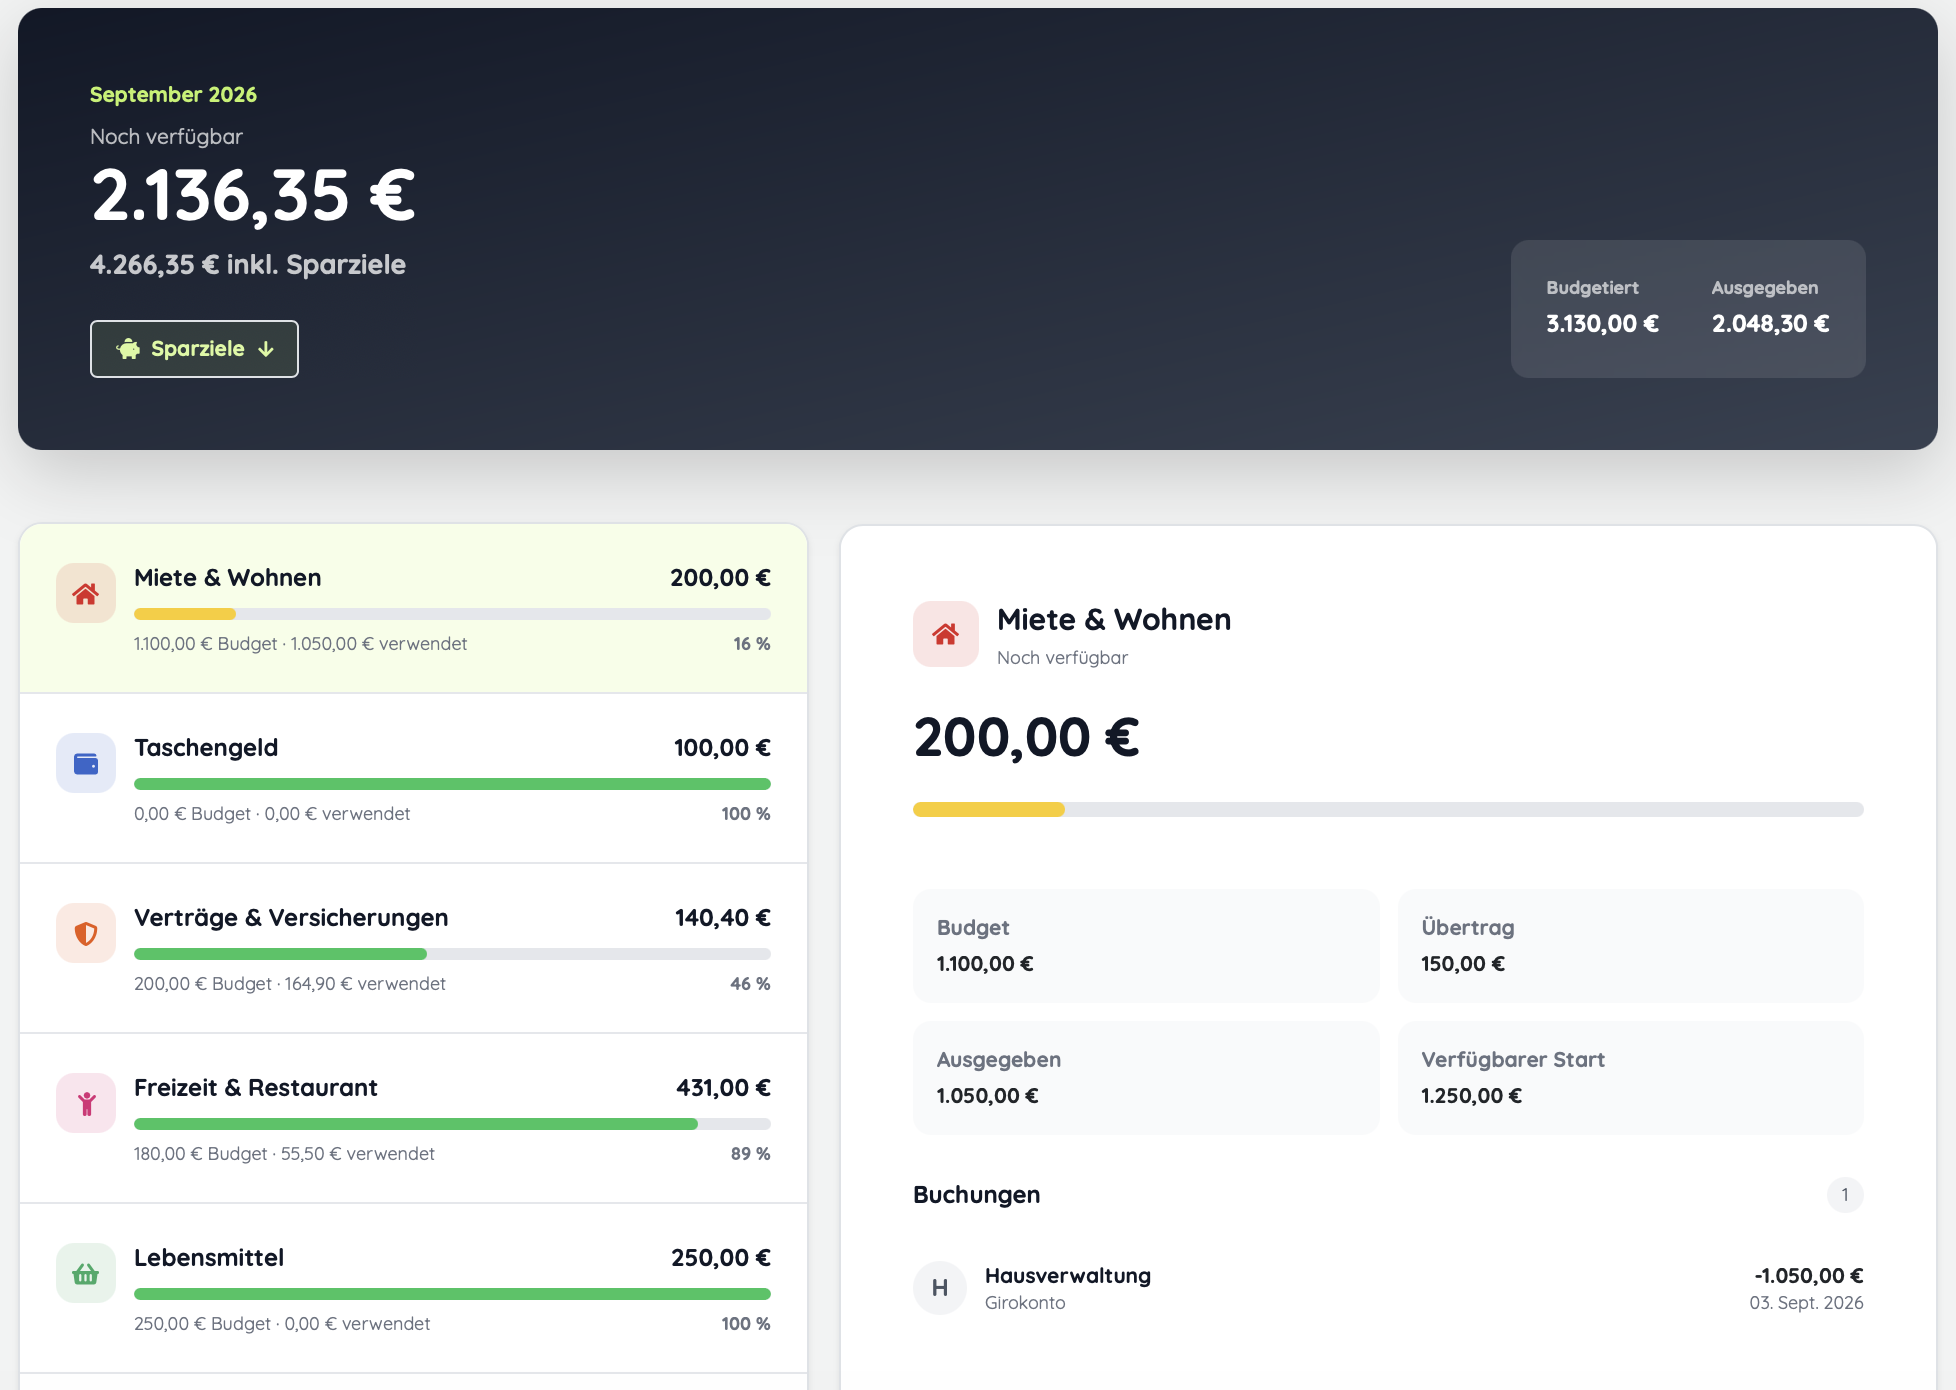Click Miete & Wohnen yellow progress bar in list
This screenshot has height=1390, width=1956.
(x=452, y=614)
